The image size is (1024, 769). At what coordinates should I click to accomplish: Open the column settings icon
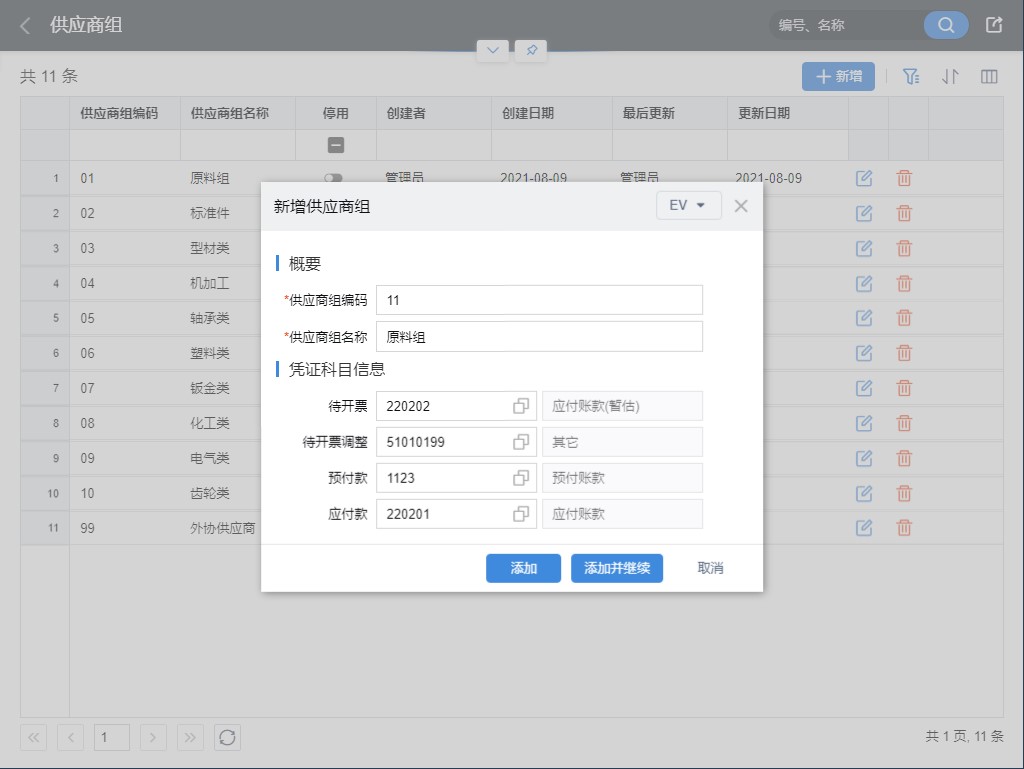tap(989, 76)
